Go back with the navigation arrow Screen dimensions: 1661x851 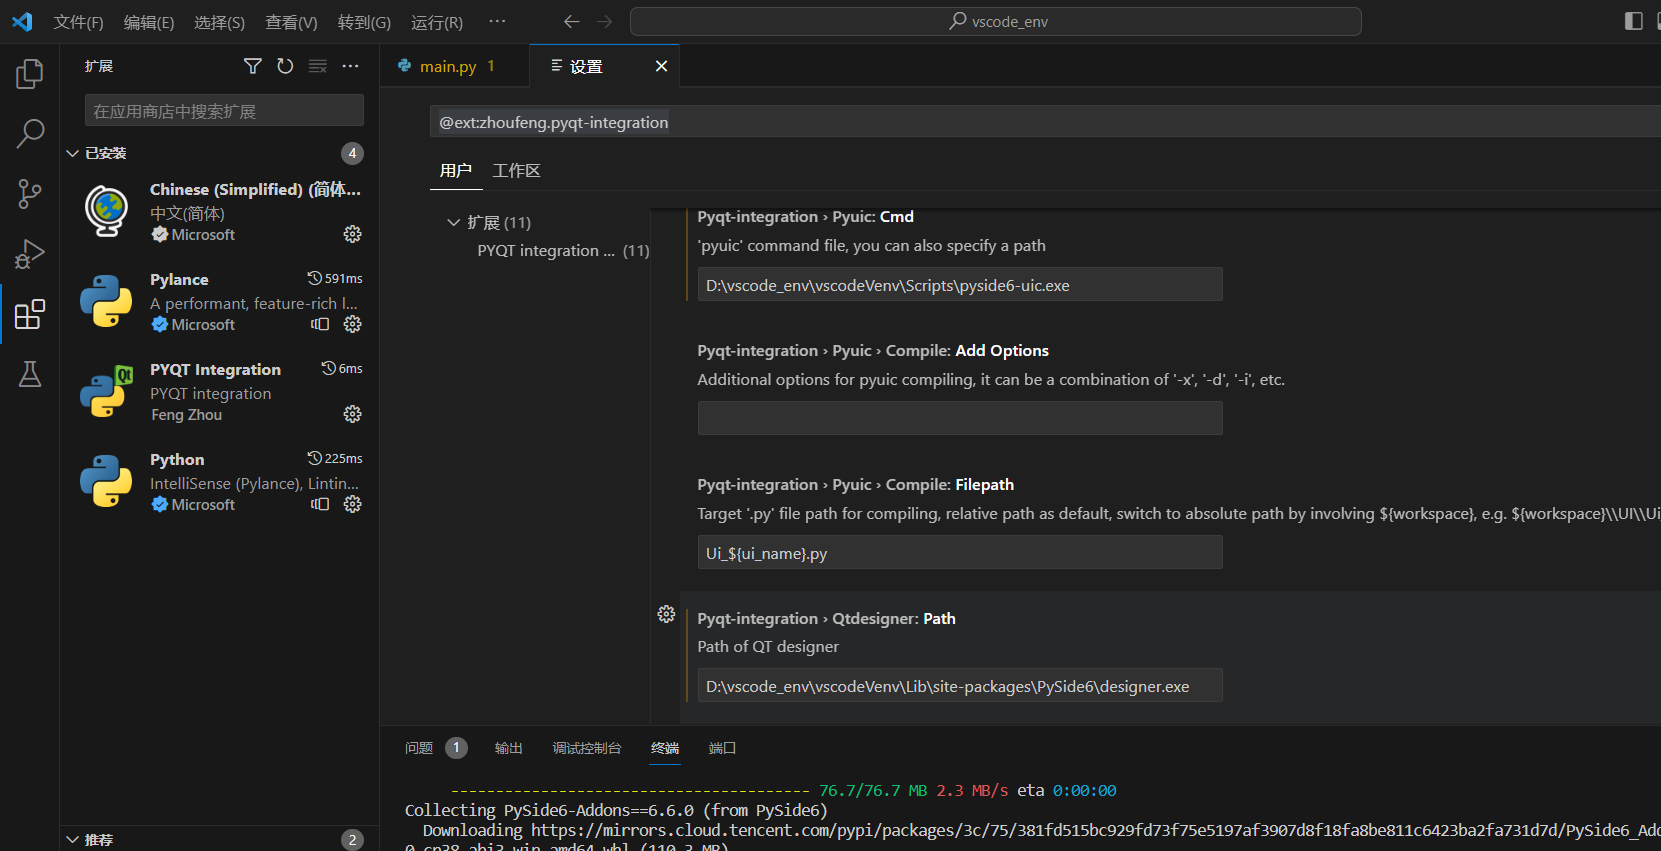[x=571, y=21]
